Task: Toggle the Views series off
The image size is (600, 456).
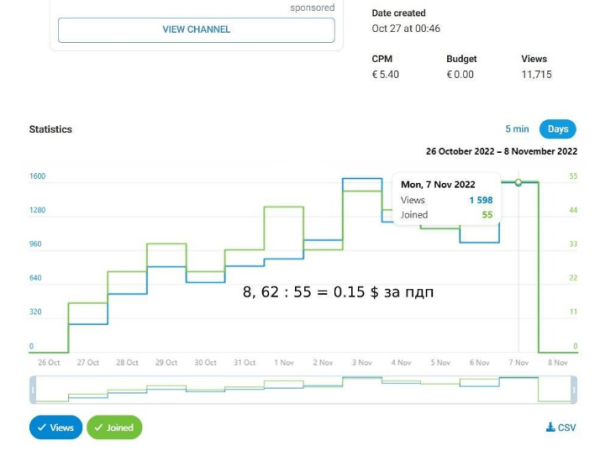Action: (x=55, y=428)
